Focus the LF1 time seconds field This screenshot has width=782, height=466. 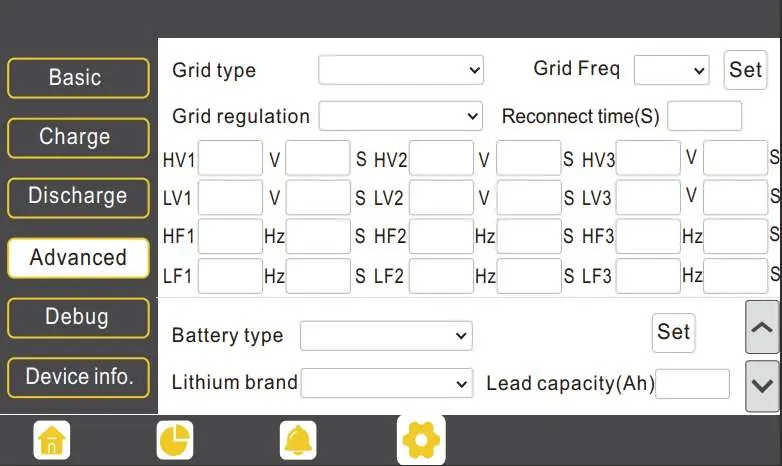pos(318,276)
